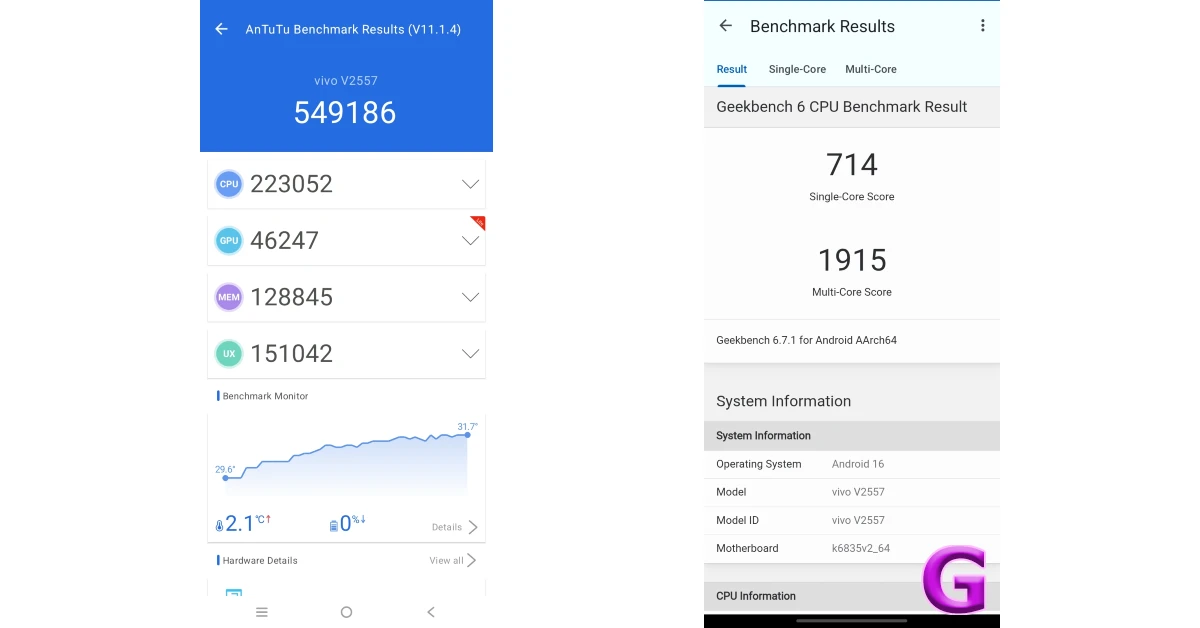Tap the 31.7° end point on graph
The width and height of the screenshot is (1200, 628).
[467, 434]
